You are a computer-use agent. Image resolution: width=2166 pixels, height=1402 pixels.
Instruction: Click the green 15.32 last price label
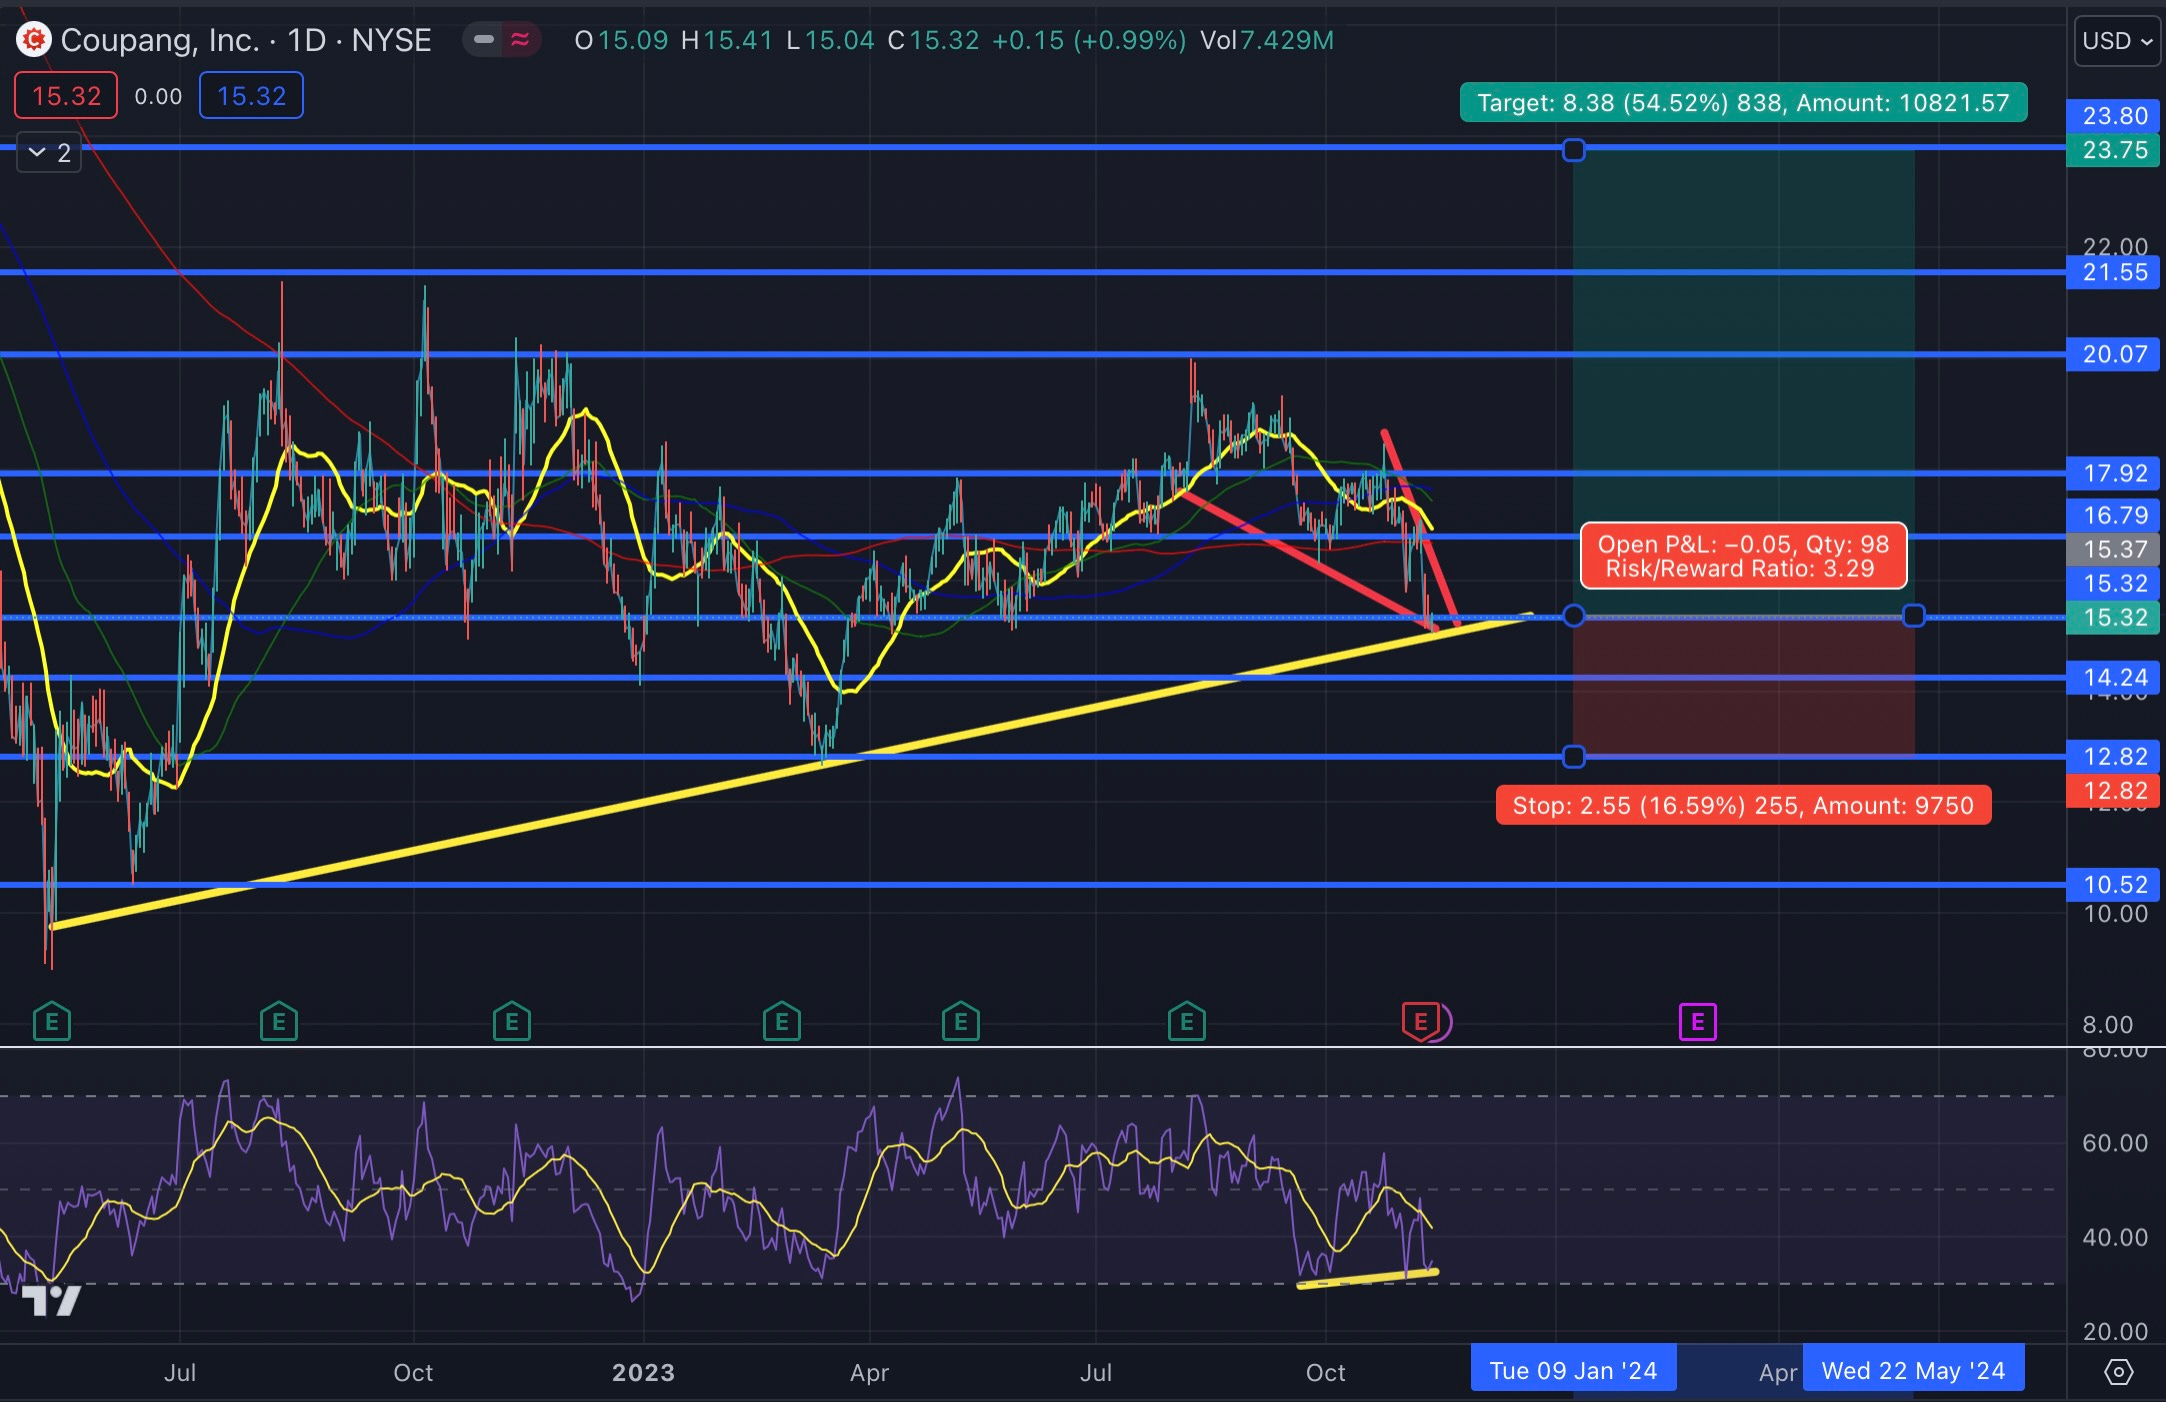pos(2114,617)
